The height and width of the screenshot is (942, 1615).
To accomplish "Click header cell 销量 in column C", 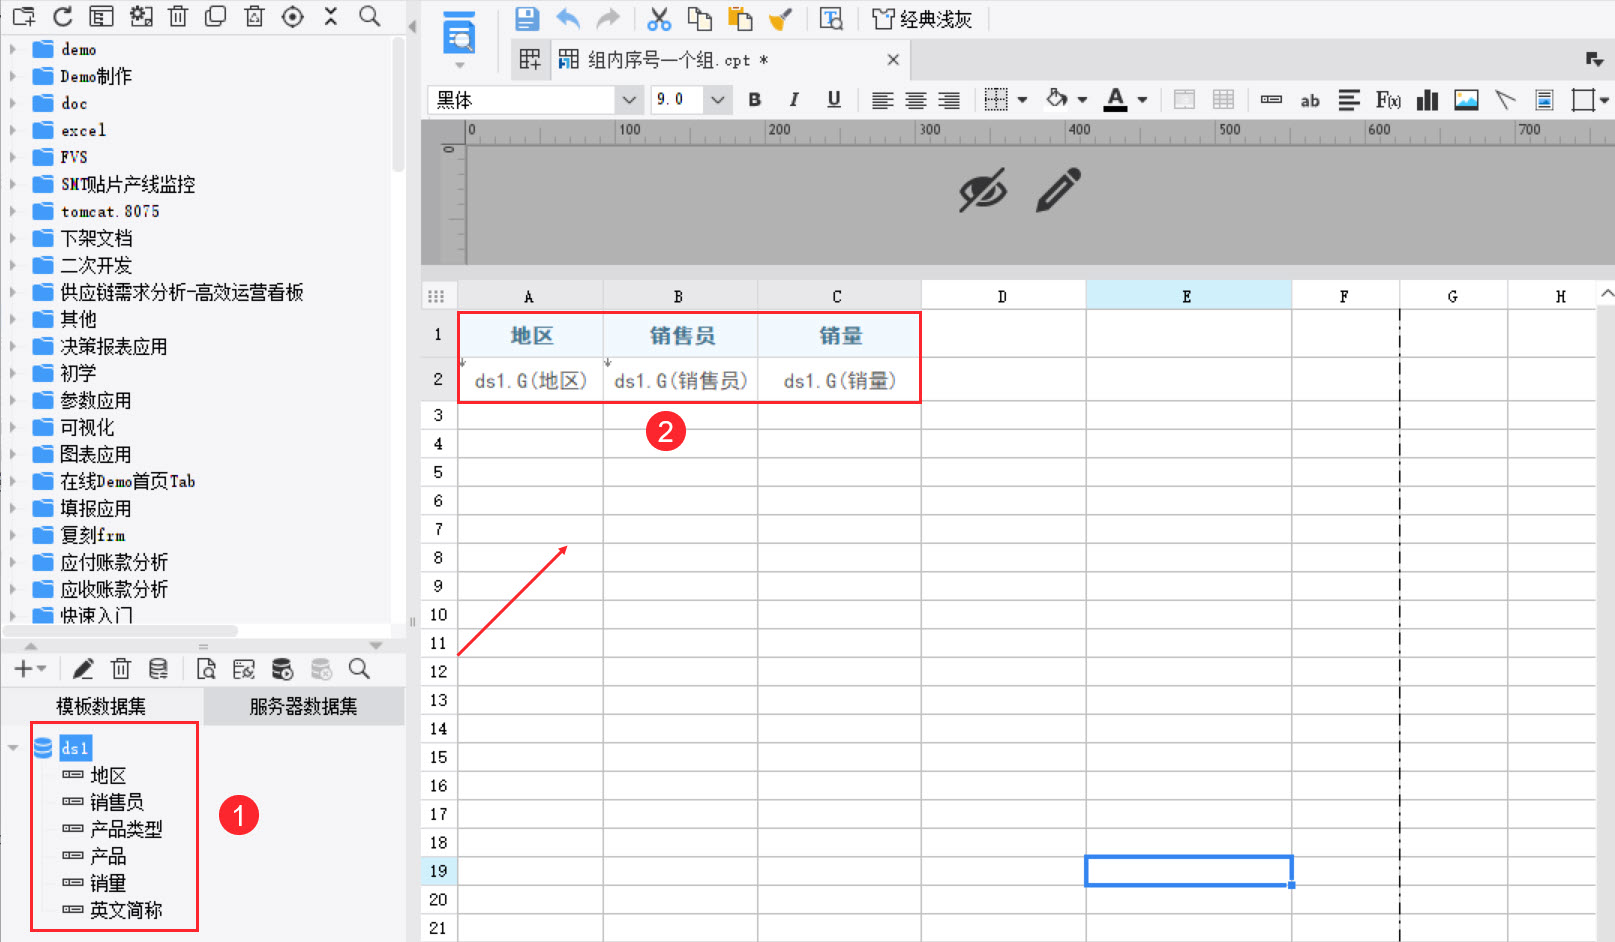I will (840, 335).
